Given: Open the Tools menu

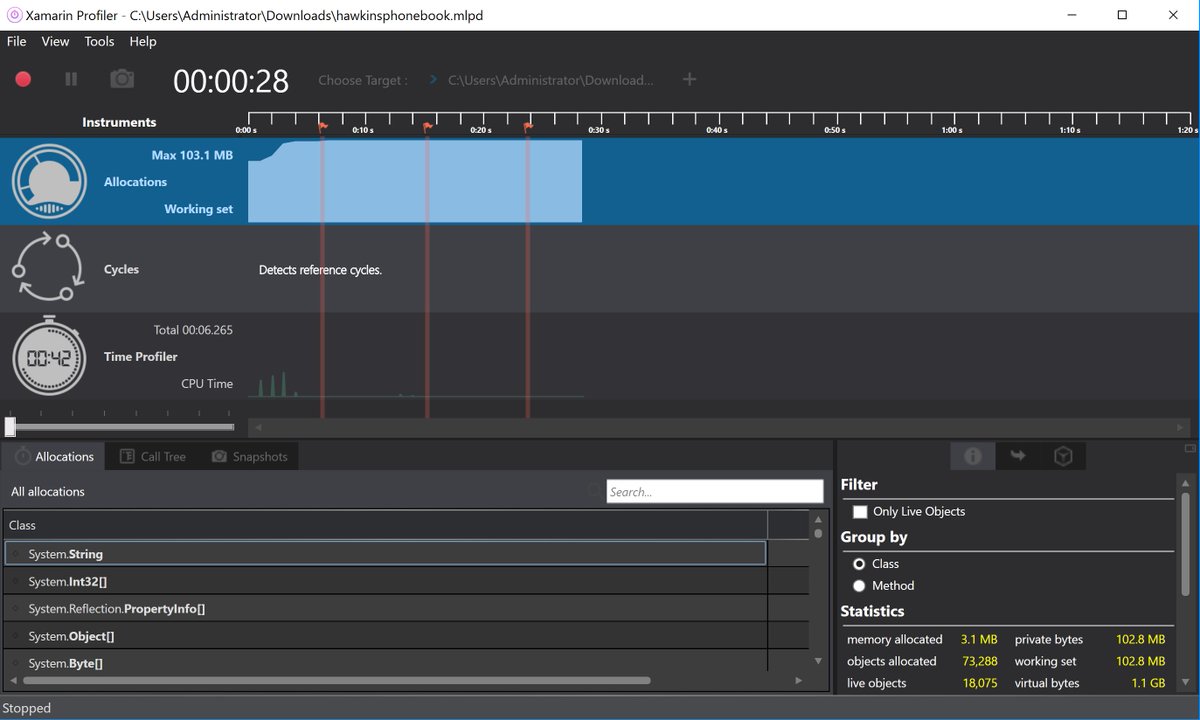Looking at the screenshot, I should coord(99,41).
